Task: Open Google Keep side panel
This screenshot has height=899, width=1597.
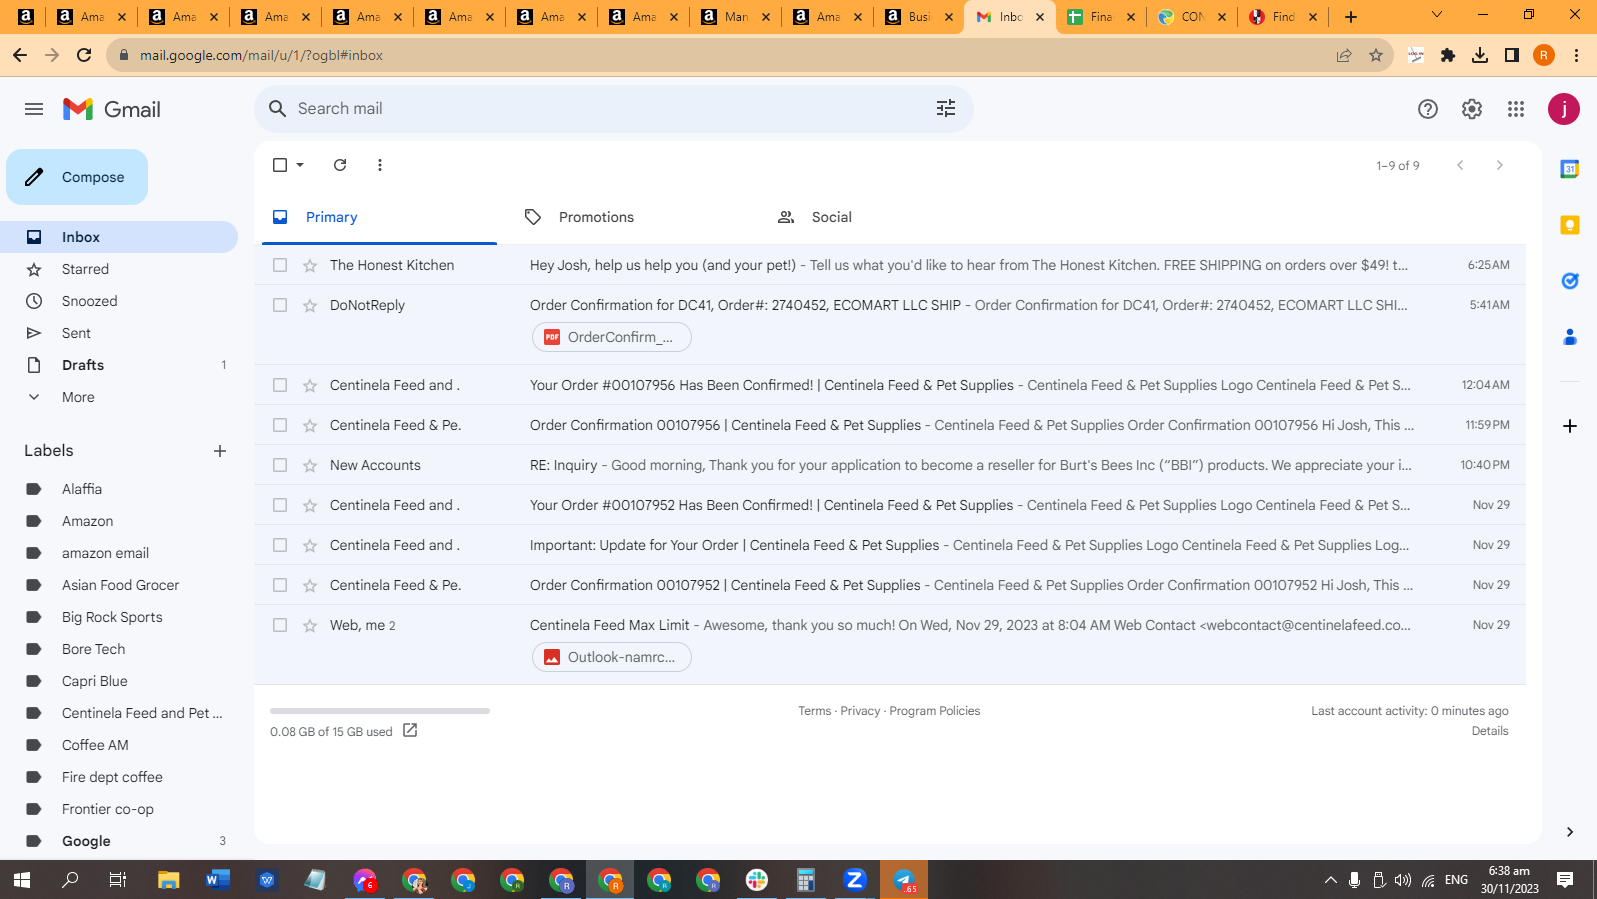Action: pos(1570,225)
